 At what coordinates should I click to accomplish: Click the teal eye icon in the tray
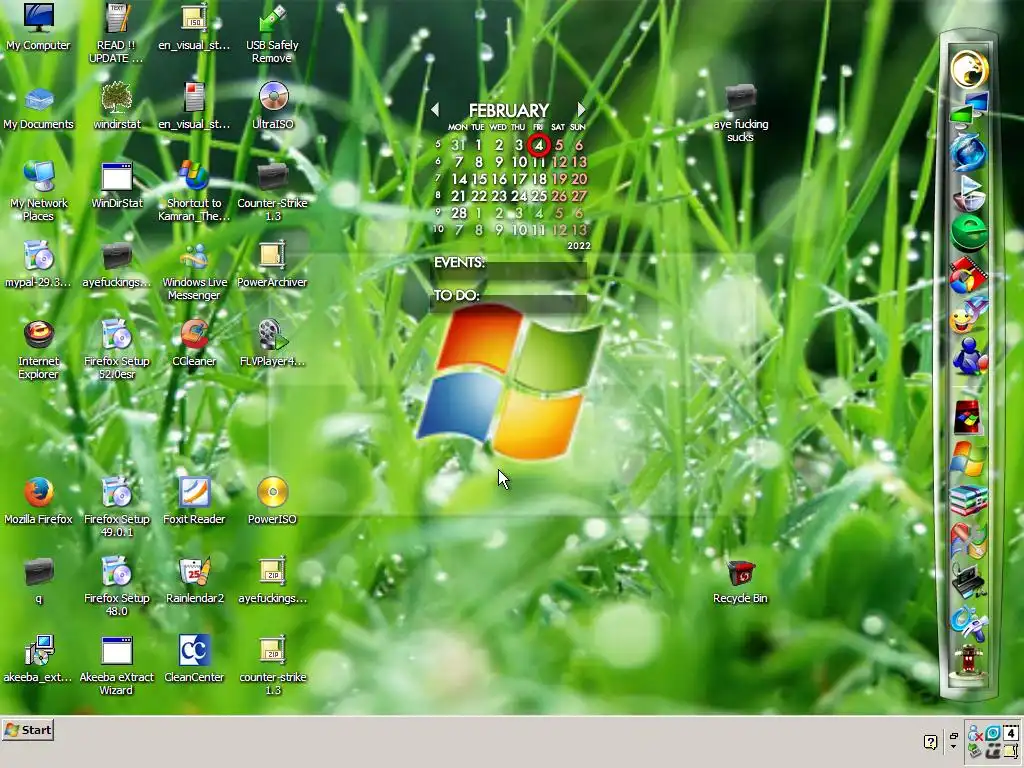[993, 733]
